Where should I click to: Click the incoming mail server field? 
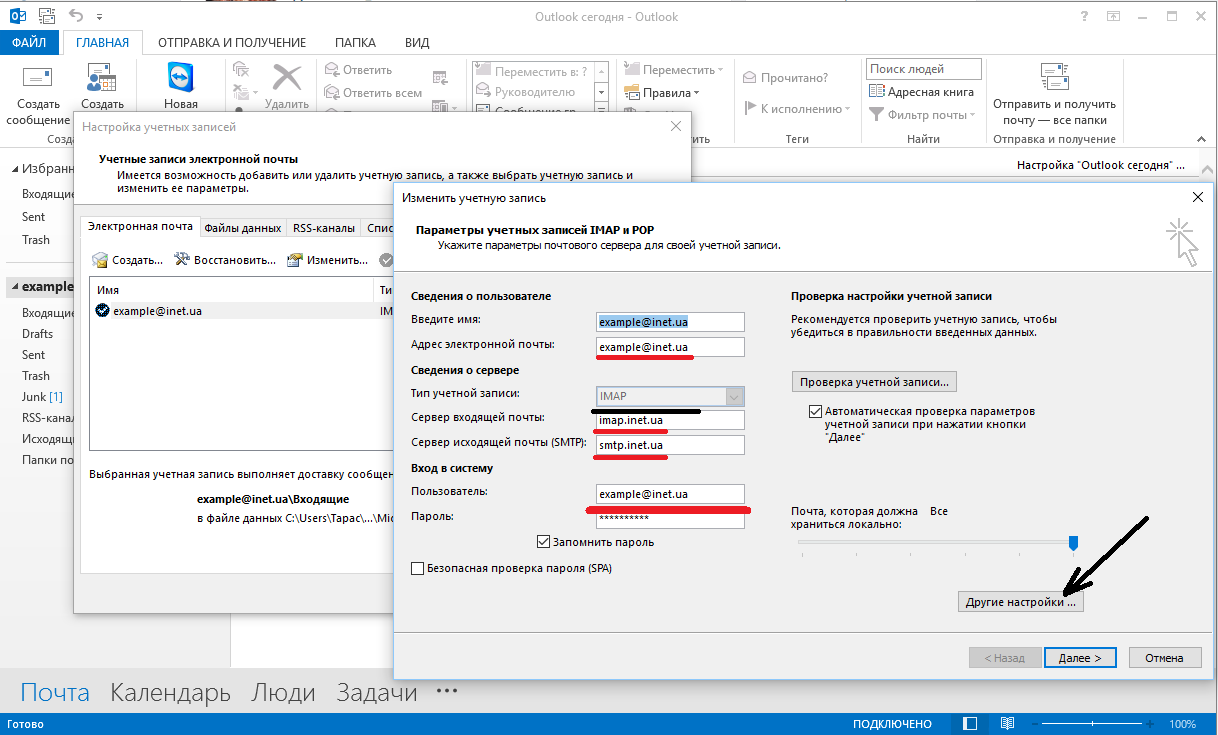pos(670,420)
